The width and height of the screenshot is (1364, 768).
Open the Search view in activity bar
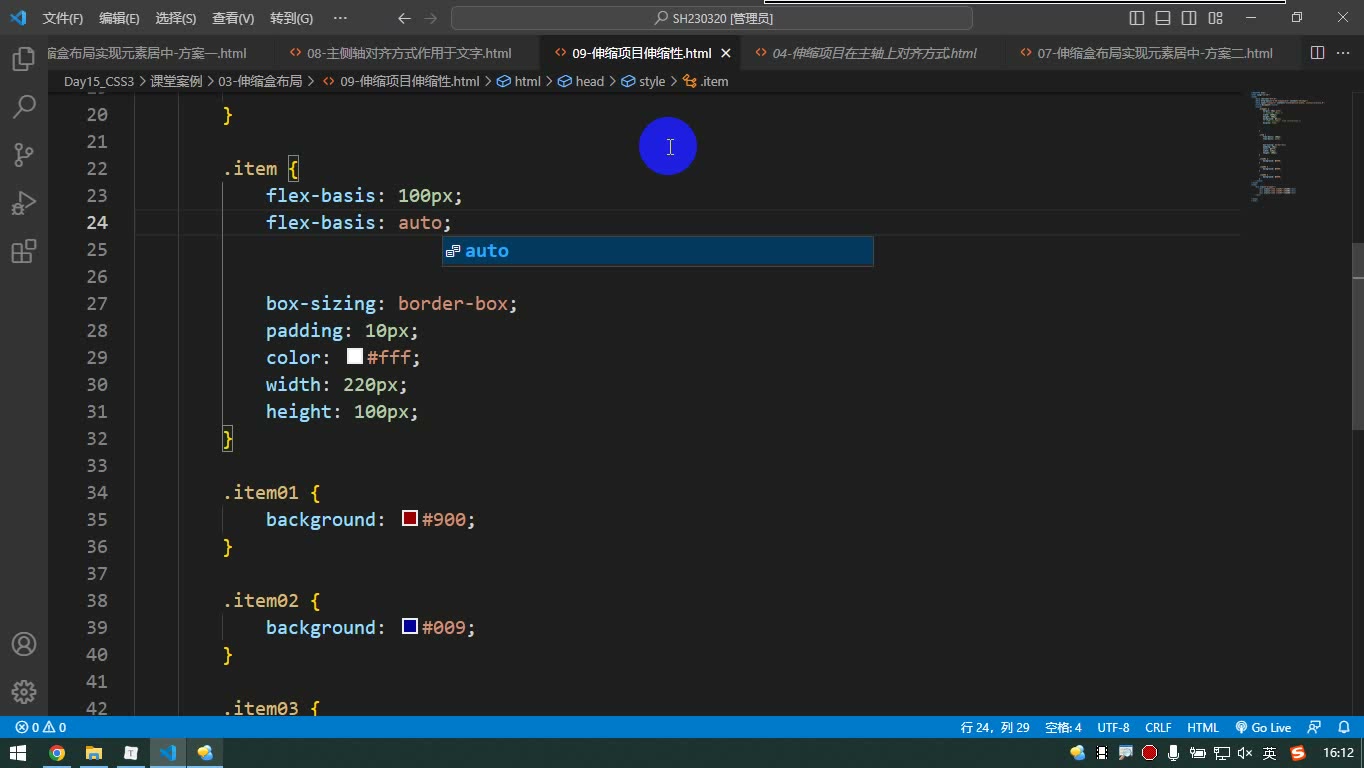tap(24, 106)
